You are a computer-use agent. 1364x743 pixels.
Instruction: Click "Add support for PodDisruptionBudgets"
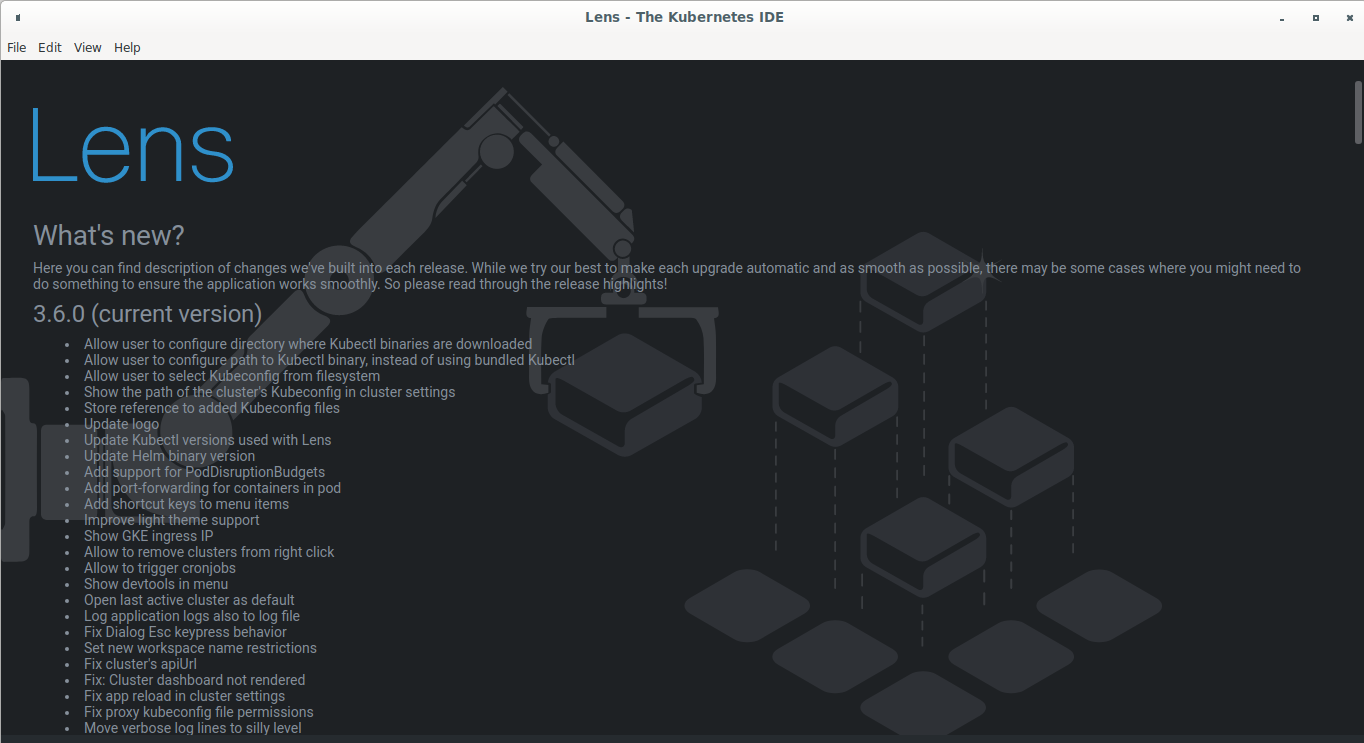pos(204,472)
